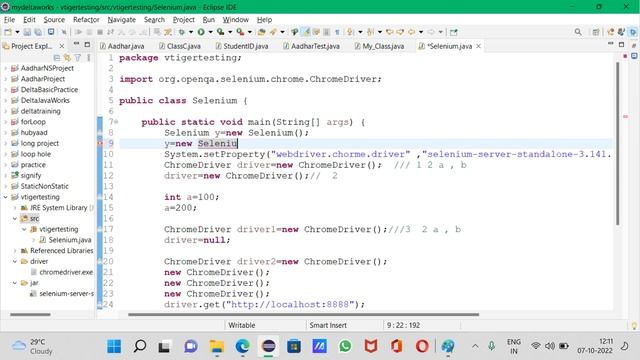Expand the DeltaBasicPractice project node
Viewport: 640px width, 360px height.
[5, 90]
